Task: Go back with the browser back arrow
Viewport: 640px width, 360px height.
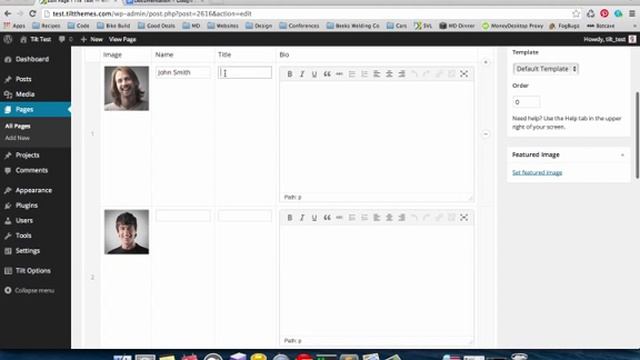Action: (8, 13)
